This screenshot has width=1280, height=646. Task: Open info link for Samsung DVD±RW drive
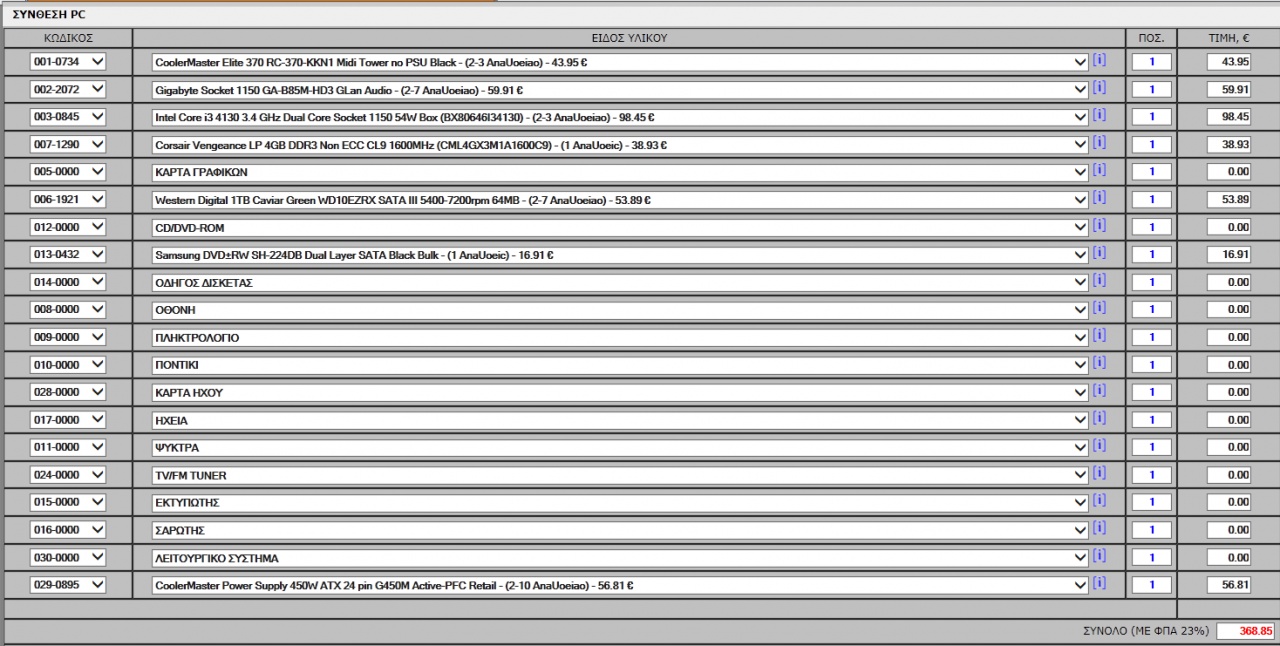point(1099,253)
